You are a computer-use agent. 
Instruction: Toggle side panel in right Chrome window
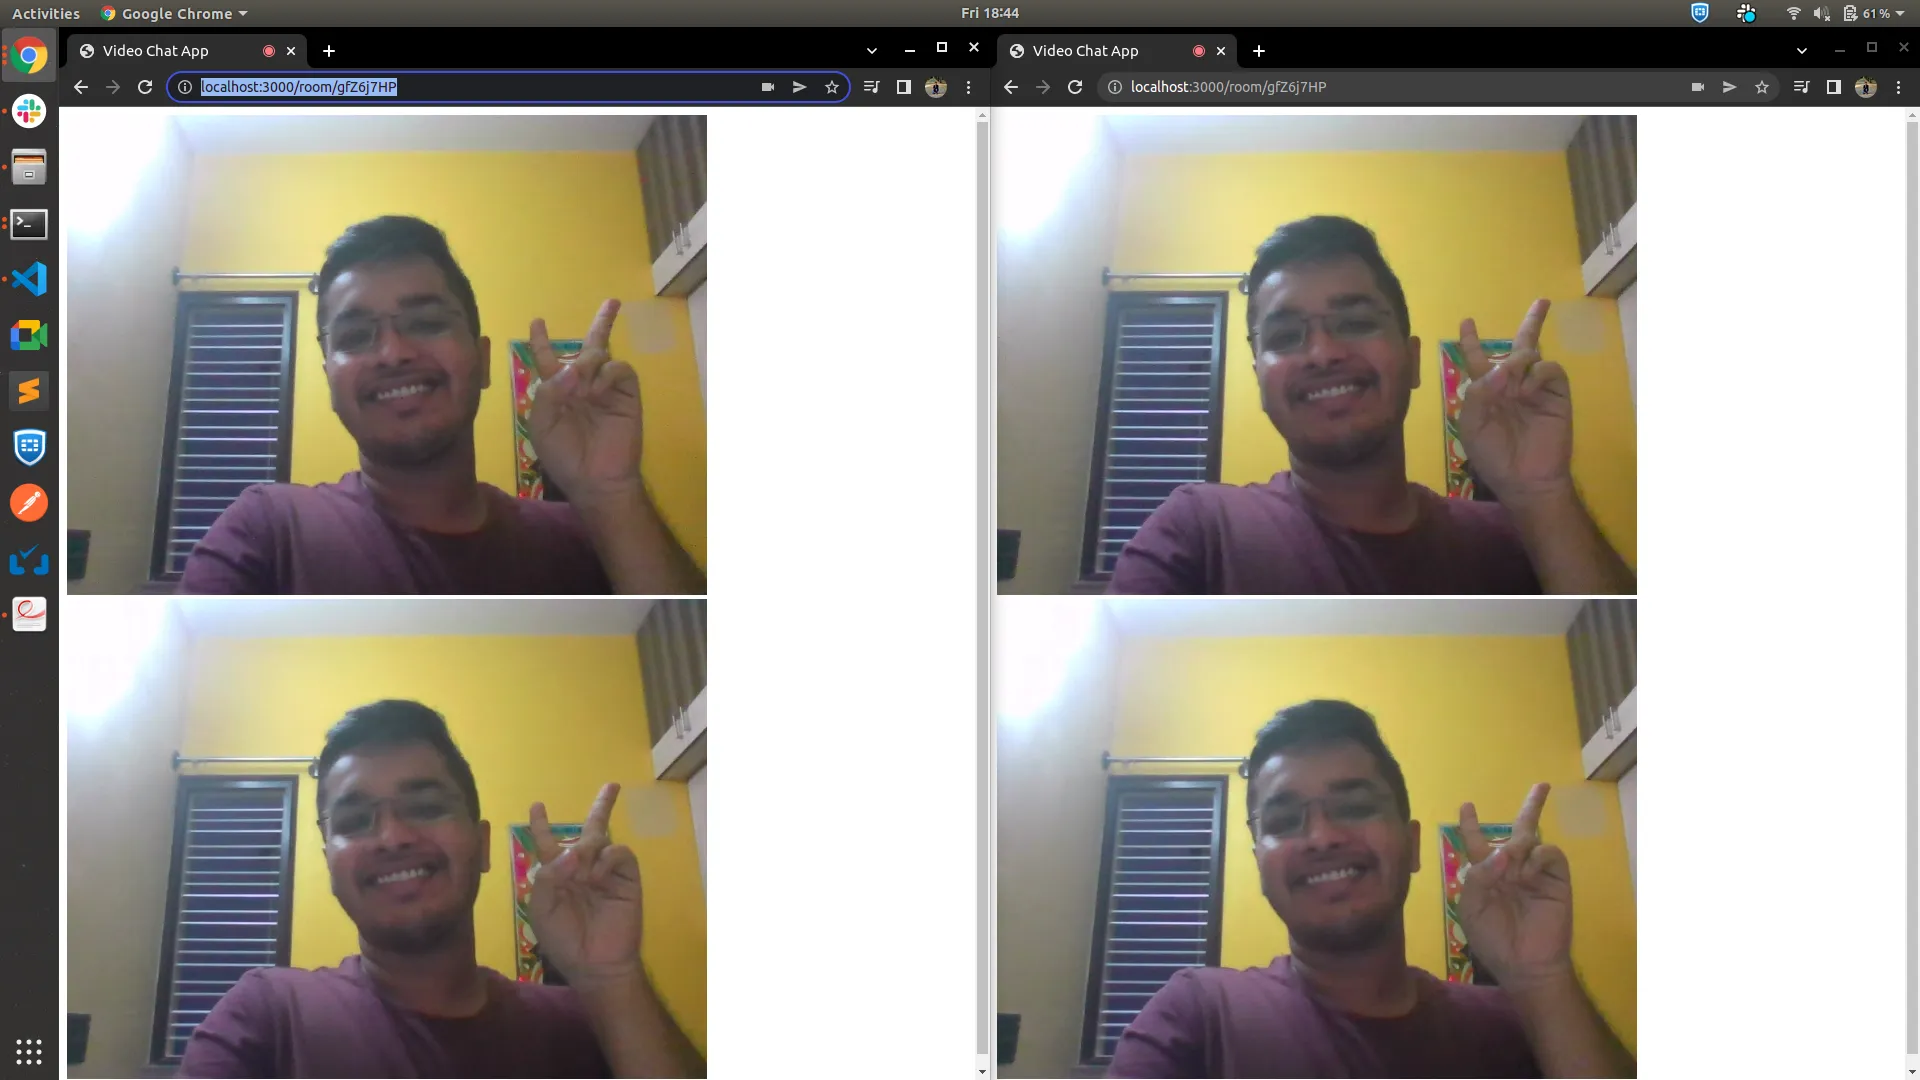pyautogui.click(x=1834, y=87)
